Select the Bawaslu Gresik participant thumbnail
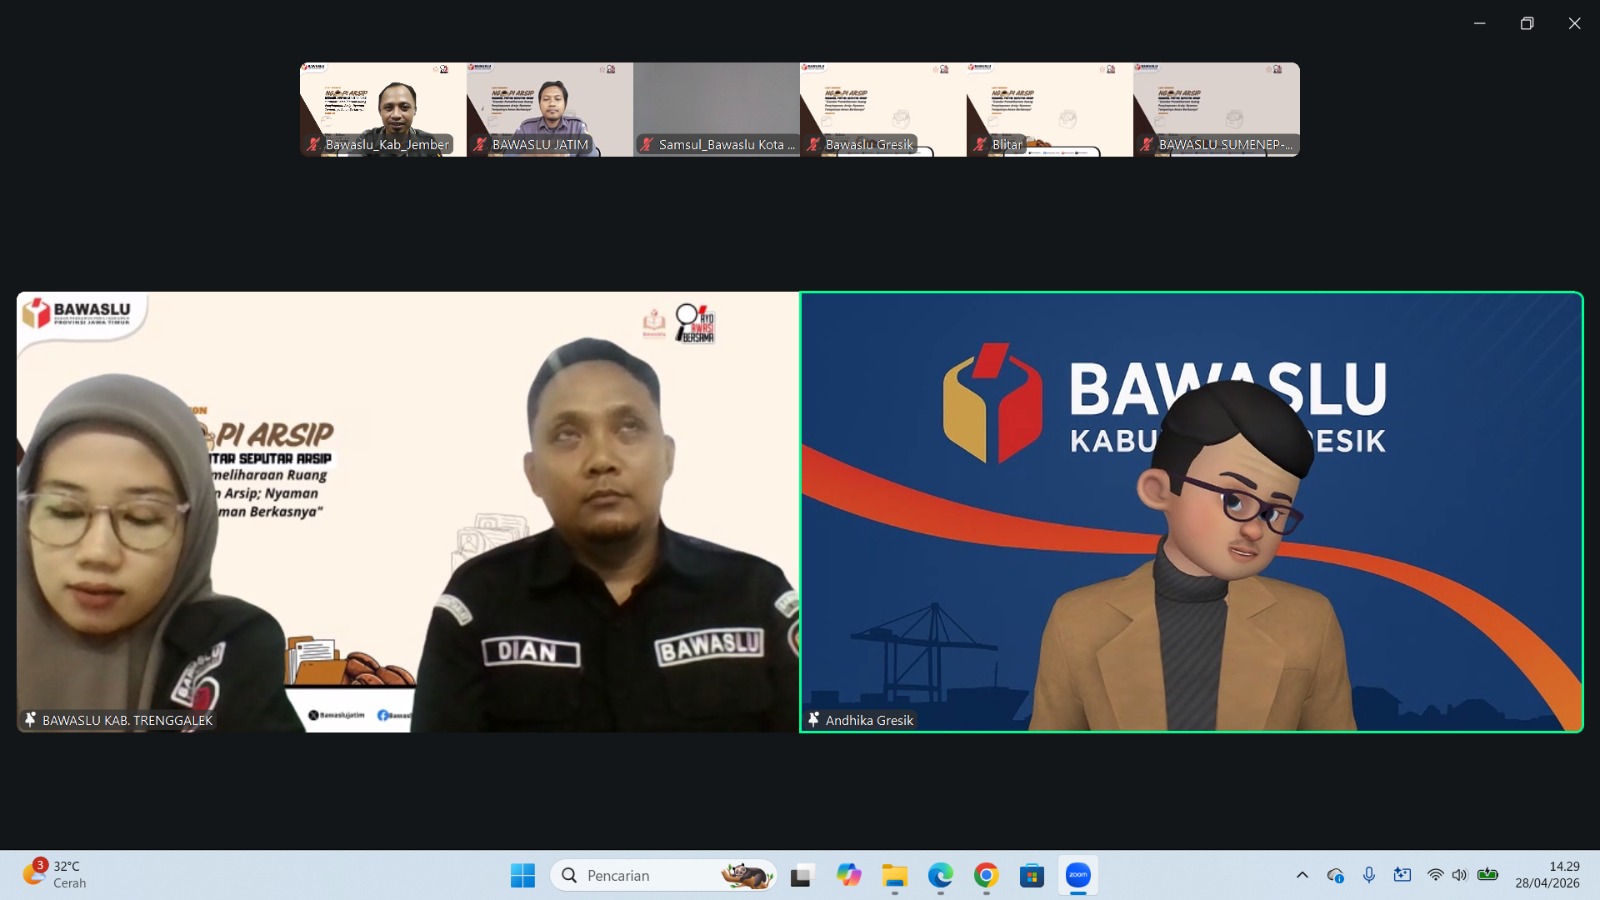Screen dimensions: 1600x900 (883, 110)
